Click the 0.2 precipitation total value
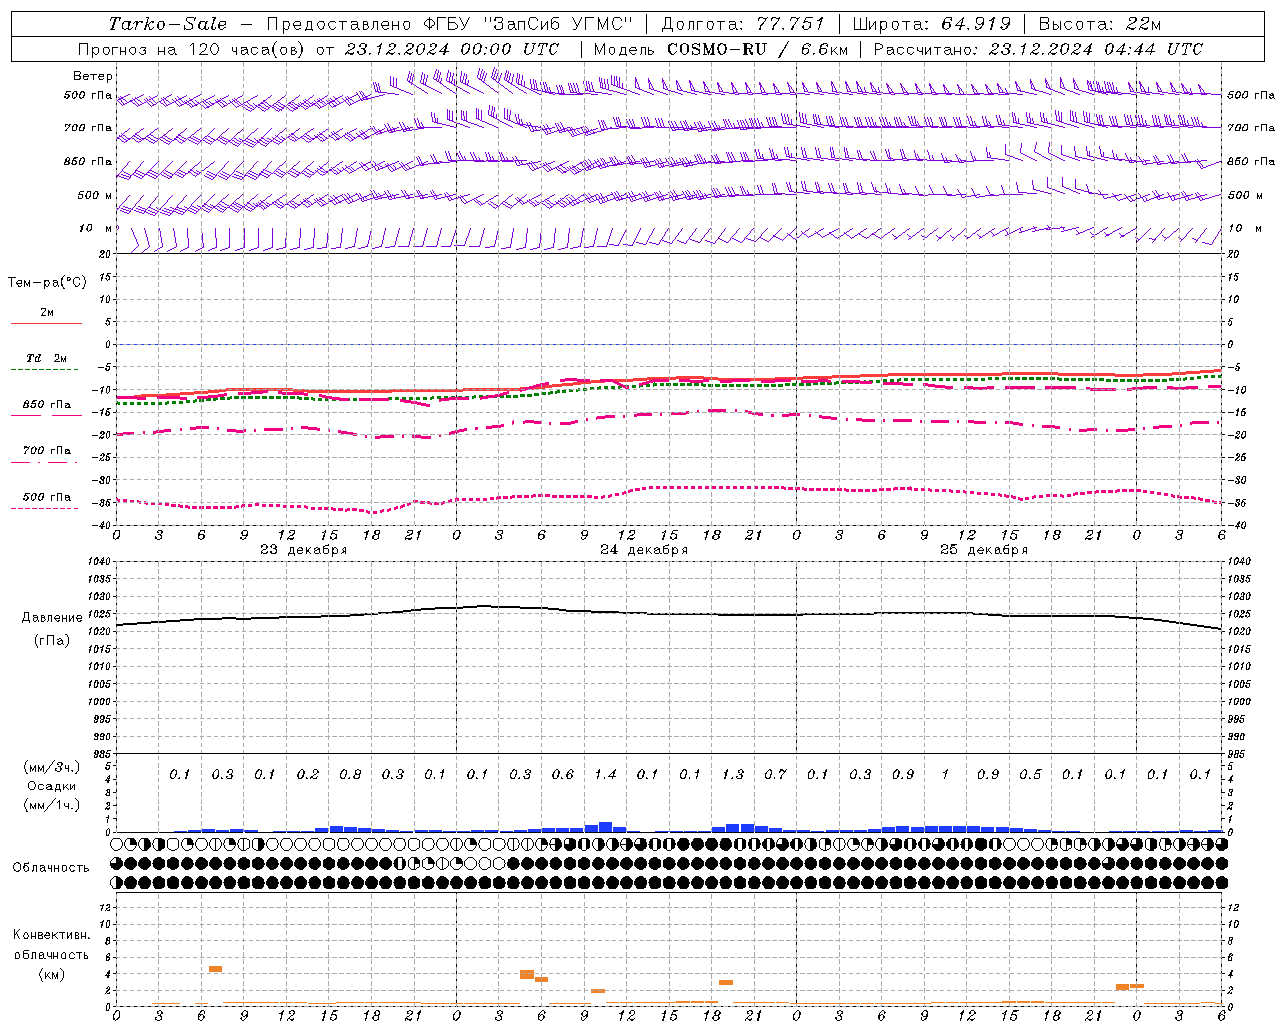1280x1024 pixels. click(308, 774)
